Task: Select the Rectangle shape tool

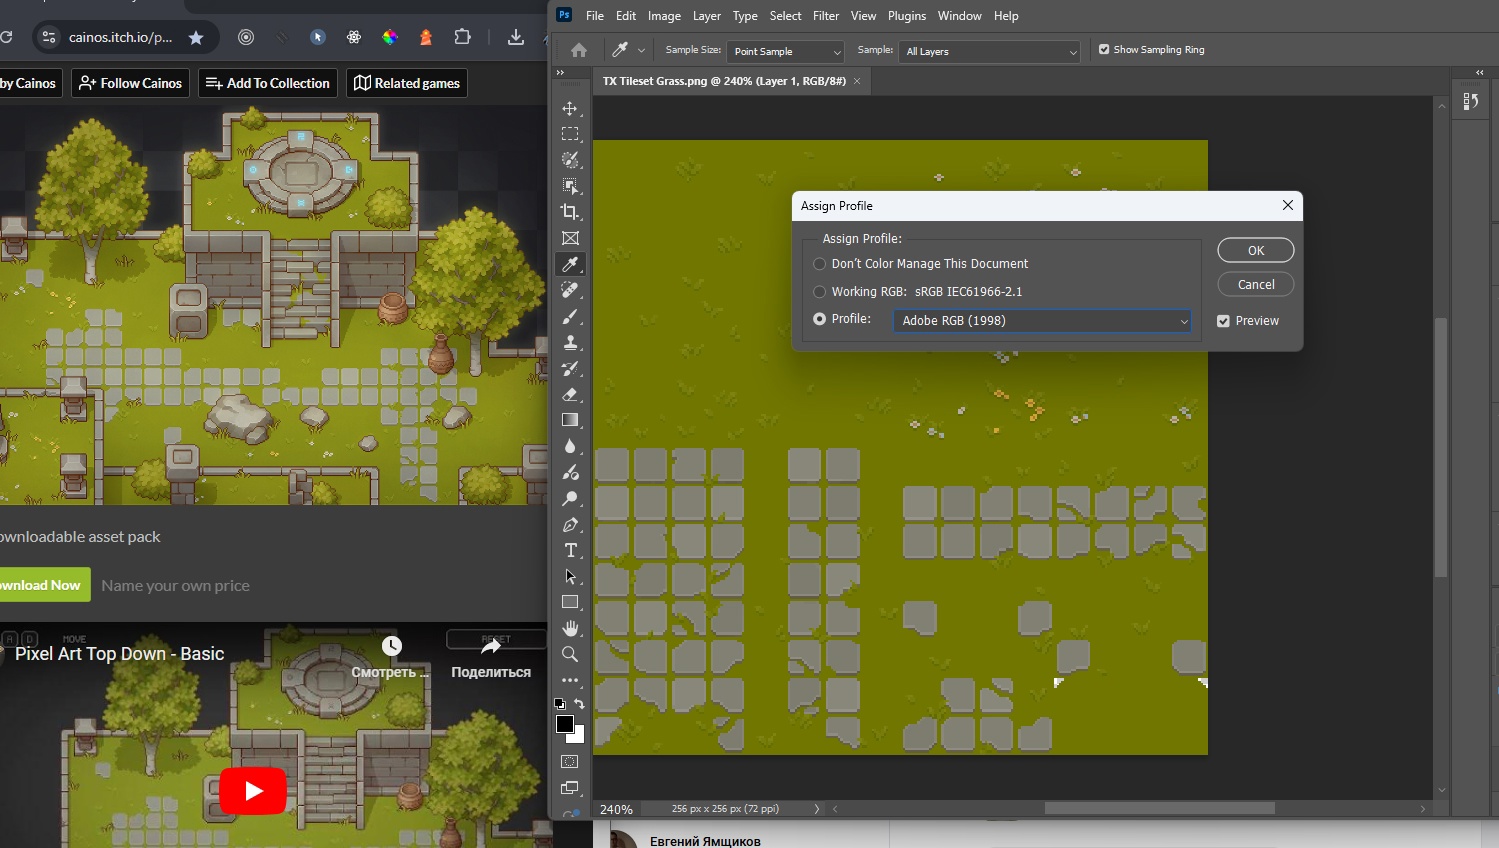Action: [x=570, y=602]
